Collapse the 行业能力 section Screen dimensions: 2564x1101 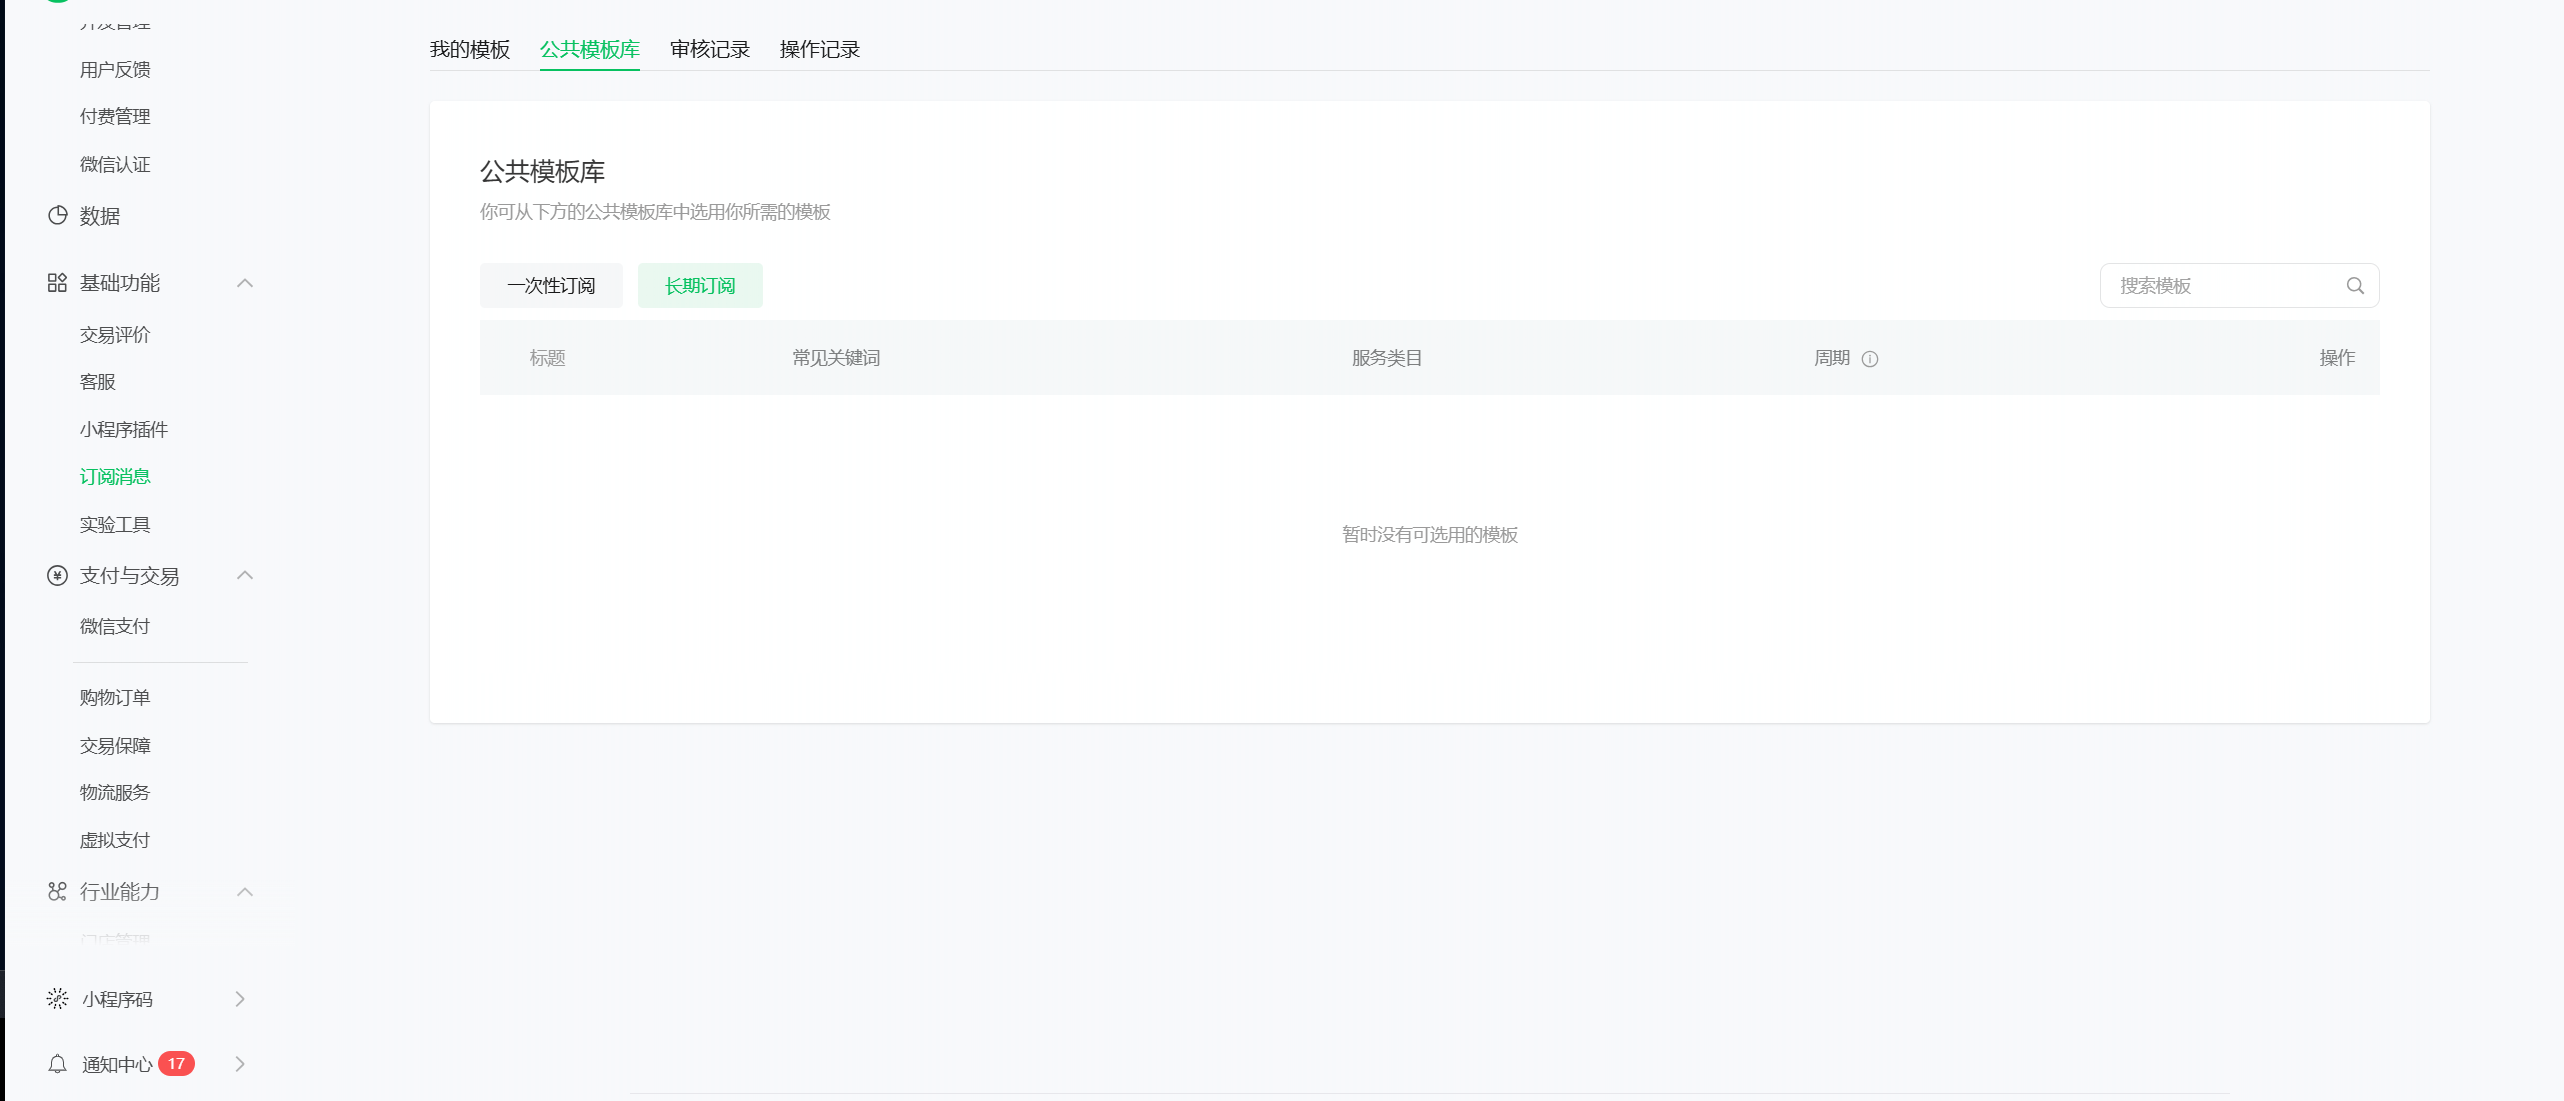[x=245, y=891]
